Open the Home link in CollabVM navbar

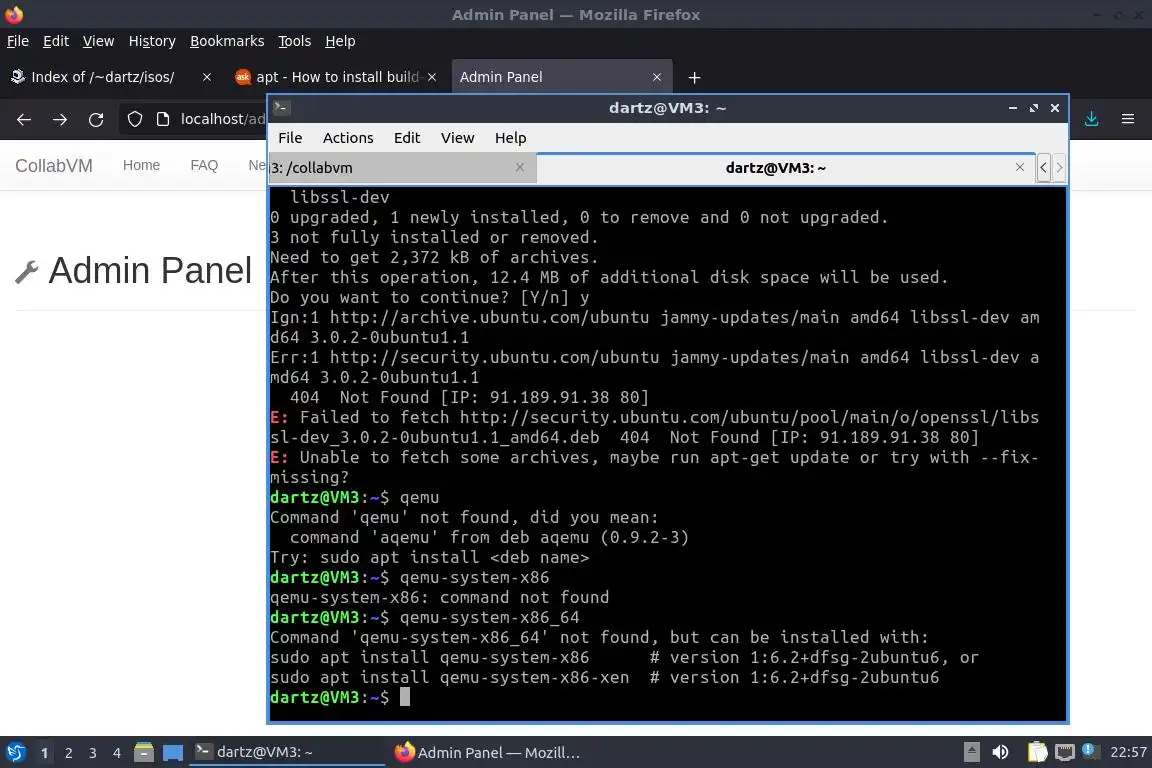tap(141, 165)
